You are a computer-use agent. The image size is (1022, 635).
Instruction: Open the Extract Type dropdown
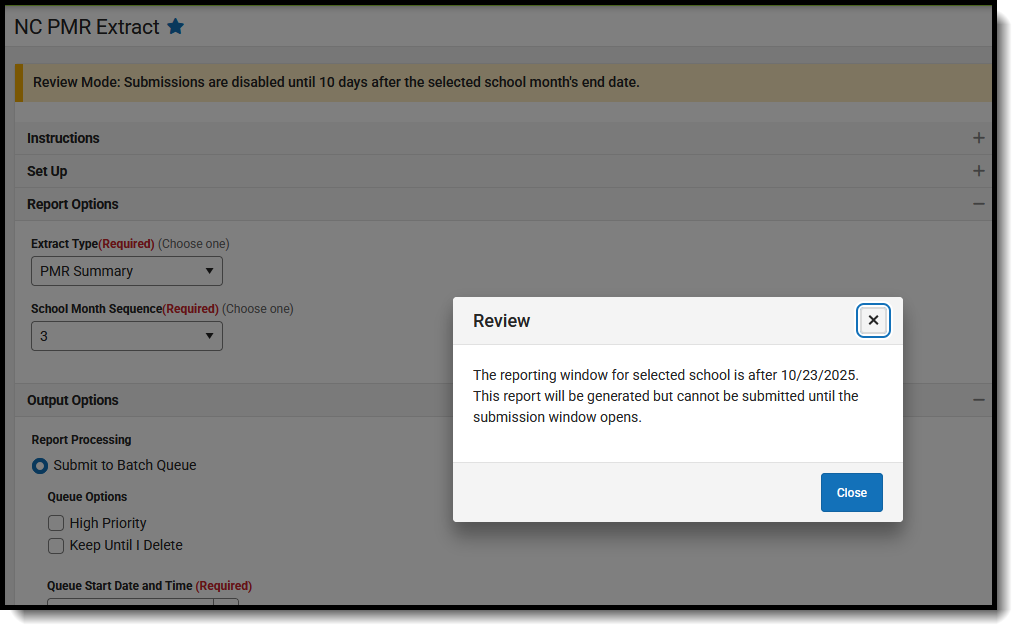(126, 271)
